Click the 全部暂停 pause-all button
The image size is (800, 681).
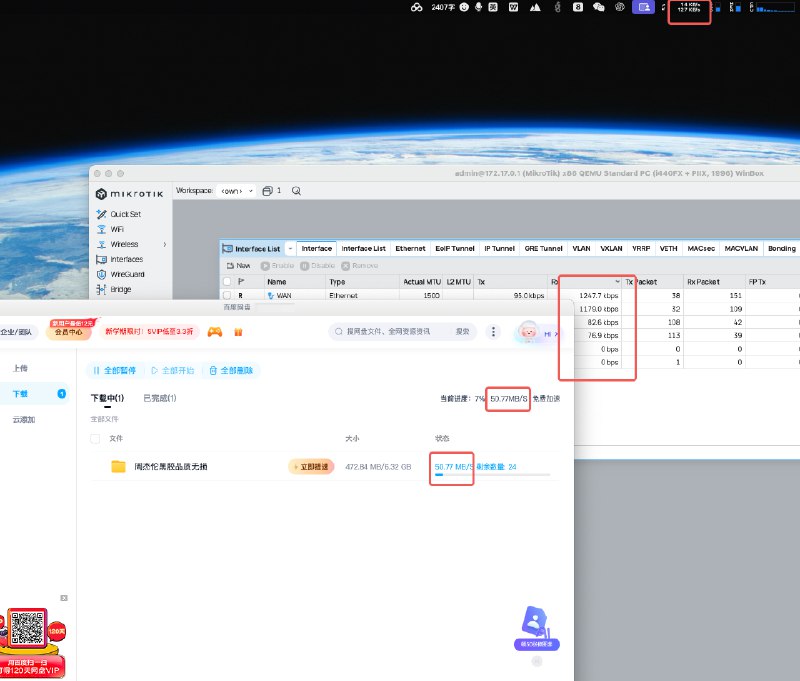point(118,370)
